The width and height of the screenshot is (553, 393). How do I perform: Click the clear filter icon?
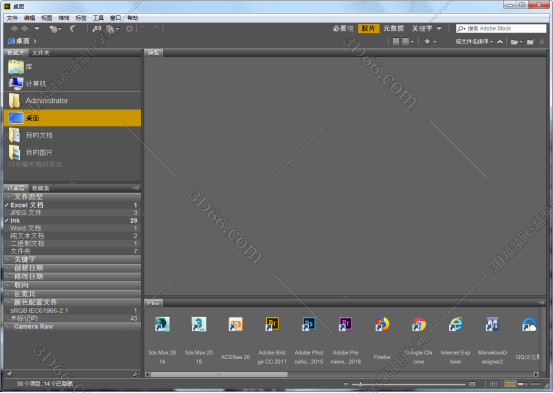tap(135, 374)
